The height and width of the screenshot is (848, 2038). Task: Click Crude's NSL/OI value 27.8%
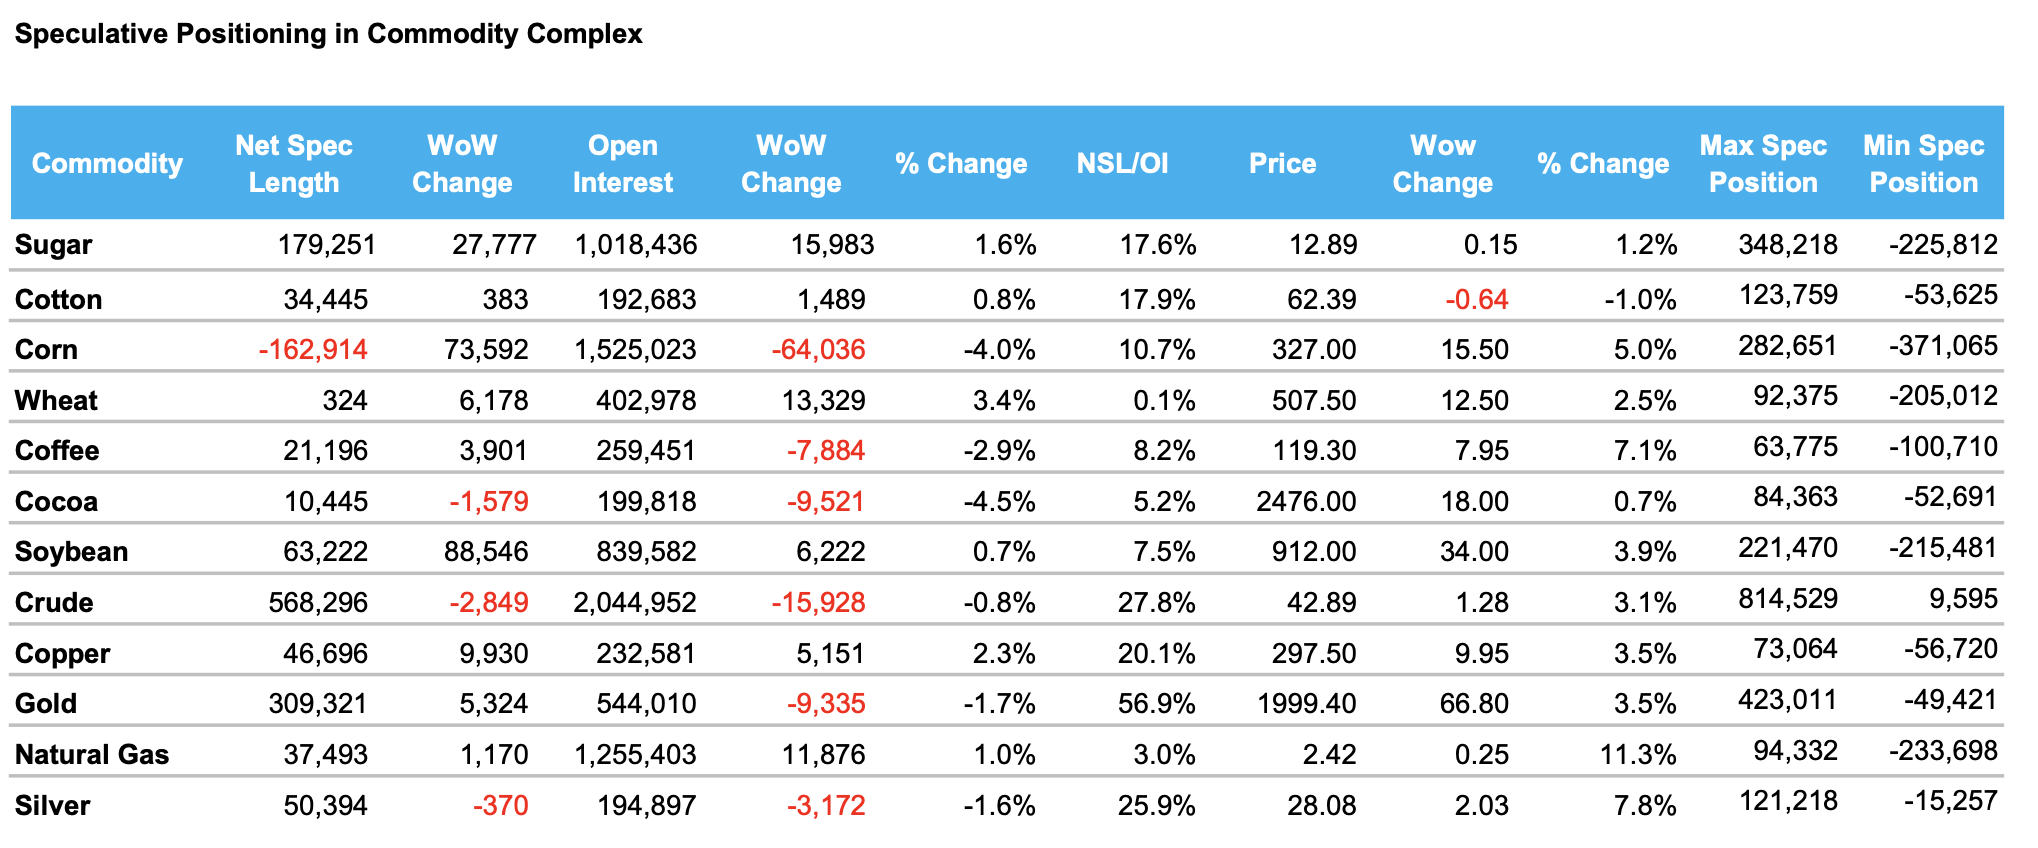point(1157,603)
